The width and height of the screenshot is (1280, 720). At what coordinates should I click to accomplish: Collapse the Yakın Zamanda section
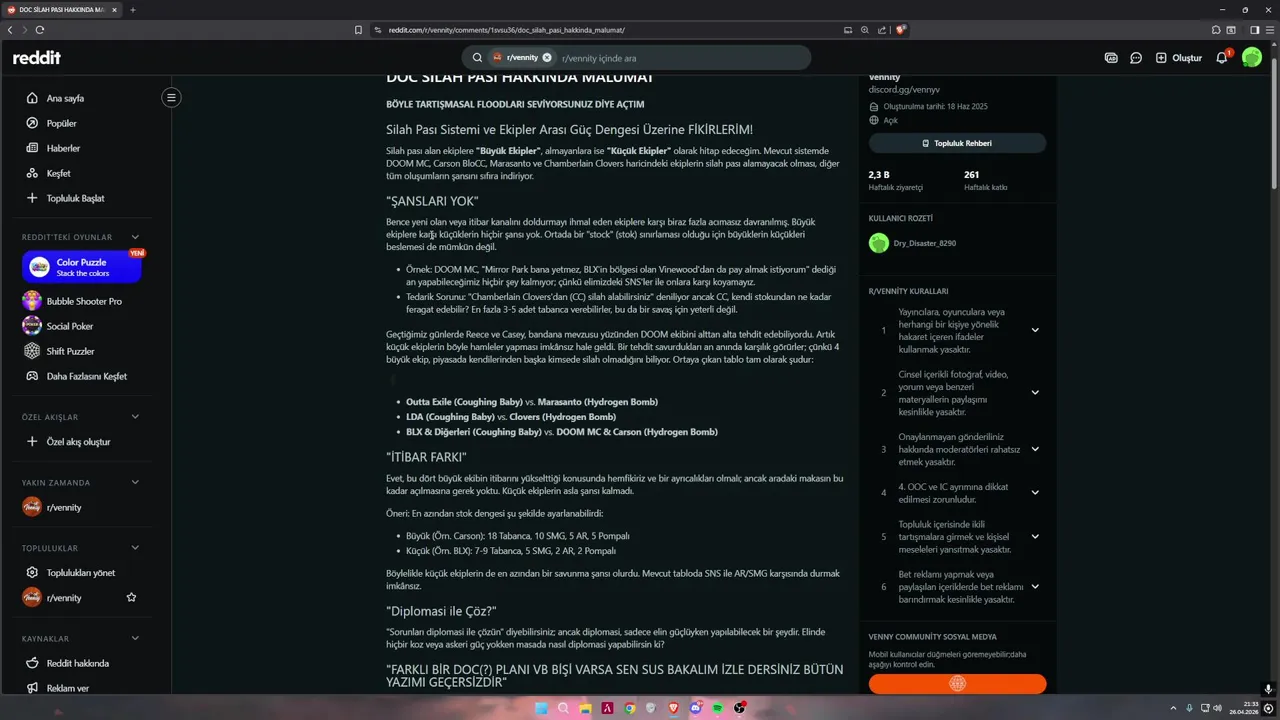click(x=135, y=482)
